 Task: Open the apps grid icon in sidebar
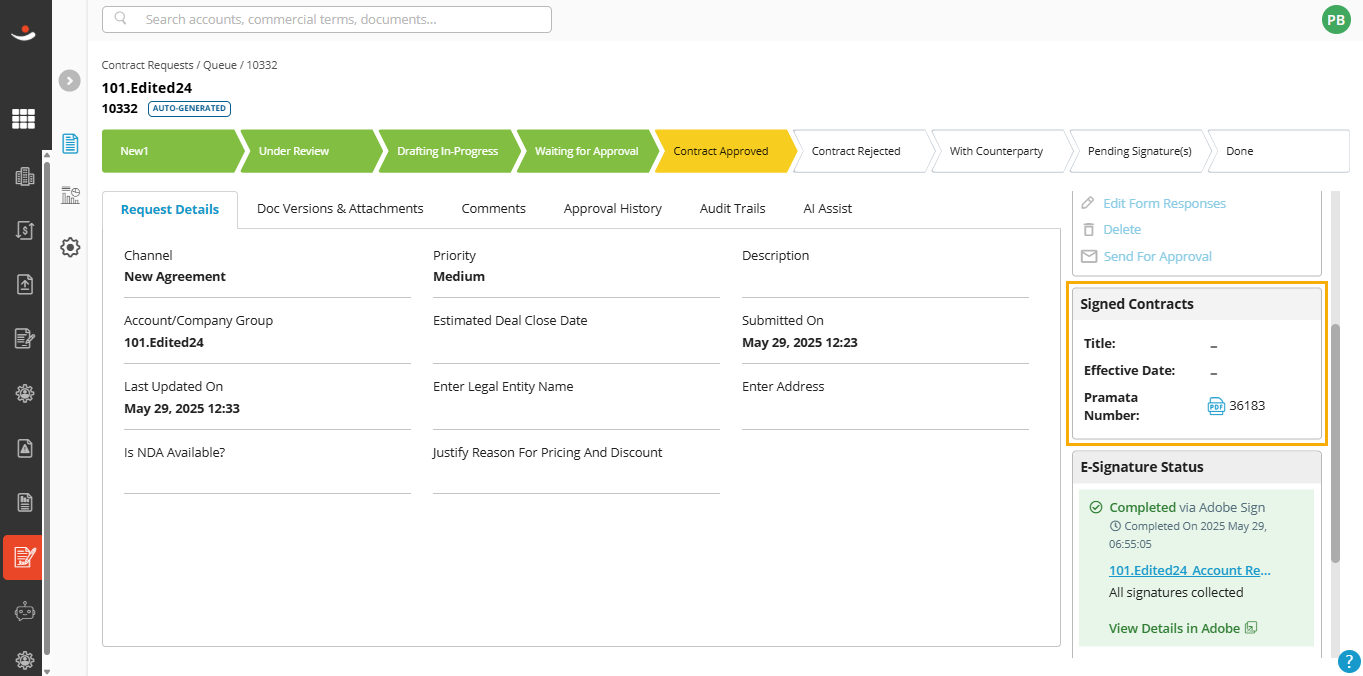pos(23,119)
